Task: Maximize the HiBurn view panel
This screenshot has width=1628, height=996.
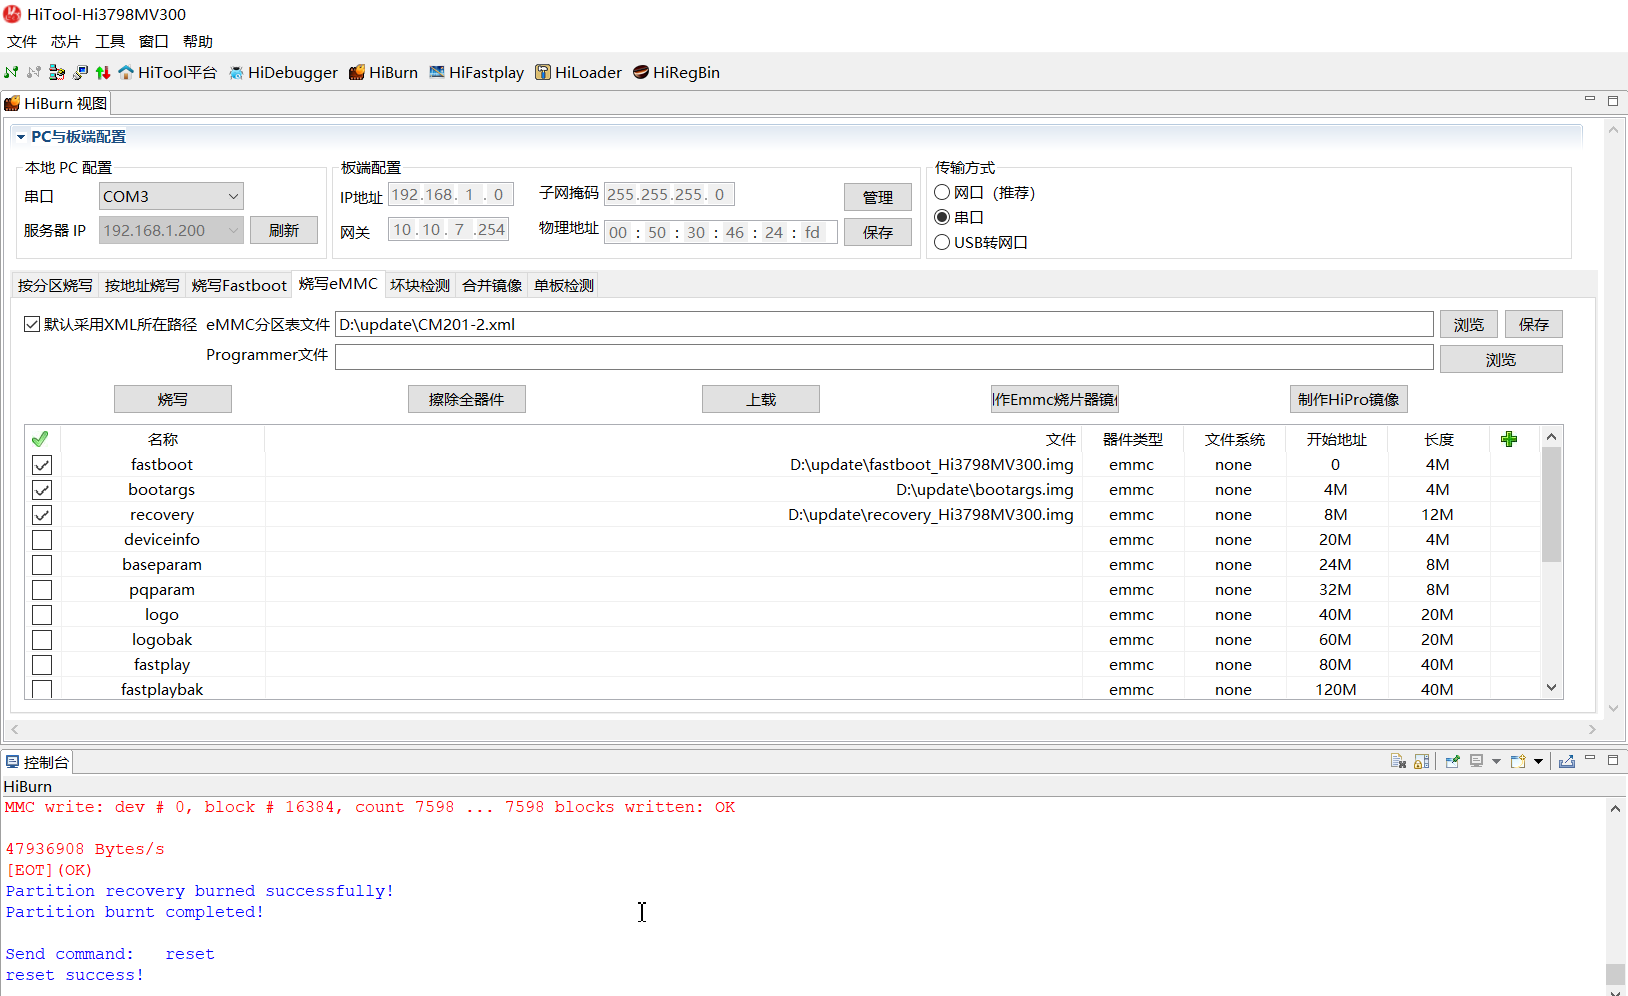Action: [x=1613, y=100]
